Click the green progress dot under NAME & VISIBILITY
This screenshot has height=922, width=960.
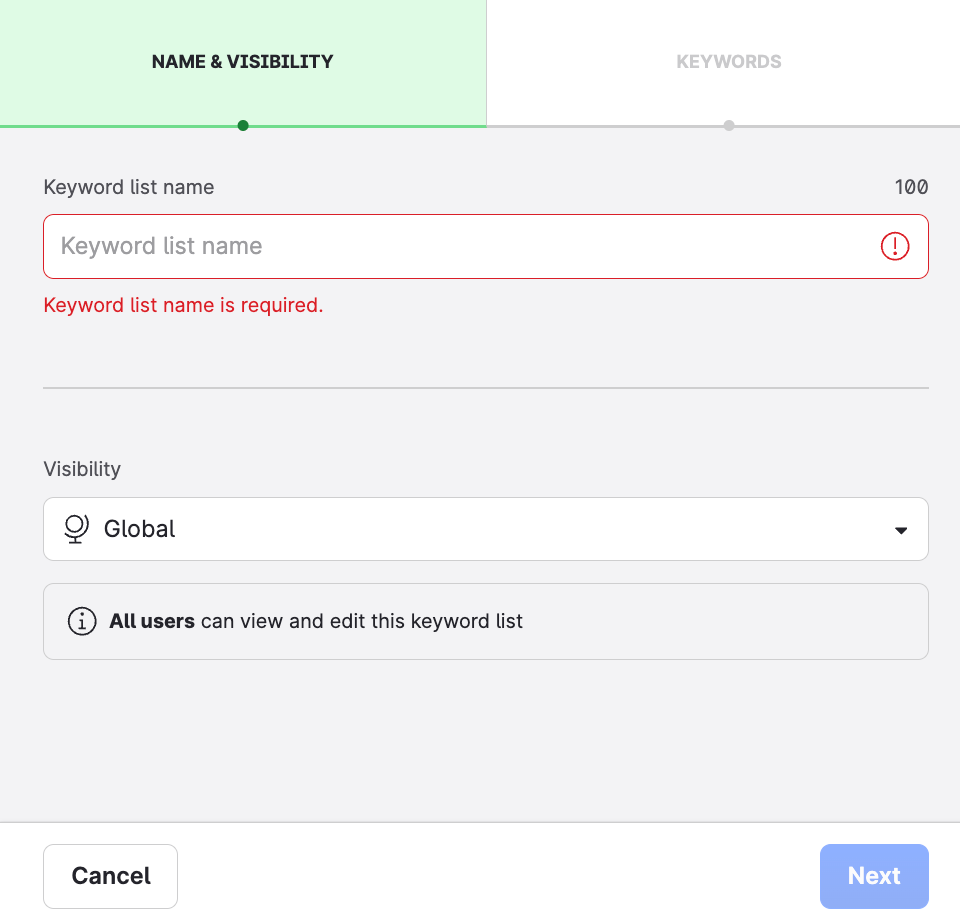pyautogui.click(x=242, y=125)
